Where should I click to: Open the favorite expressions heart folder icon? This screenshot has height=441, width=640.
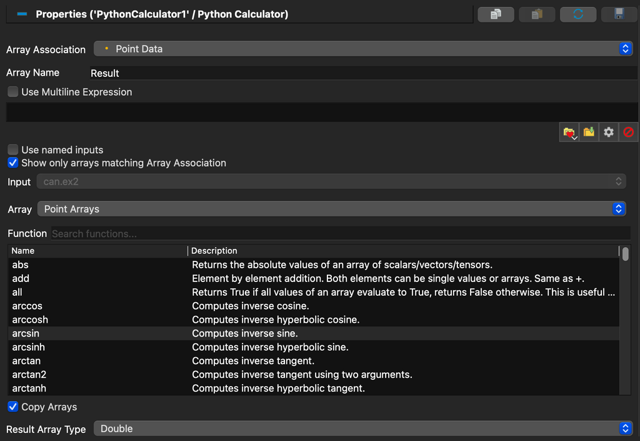click(569, 132)
